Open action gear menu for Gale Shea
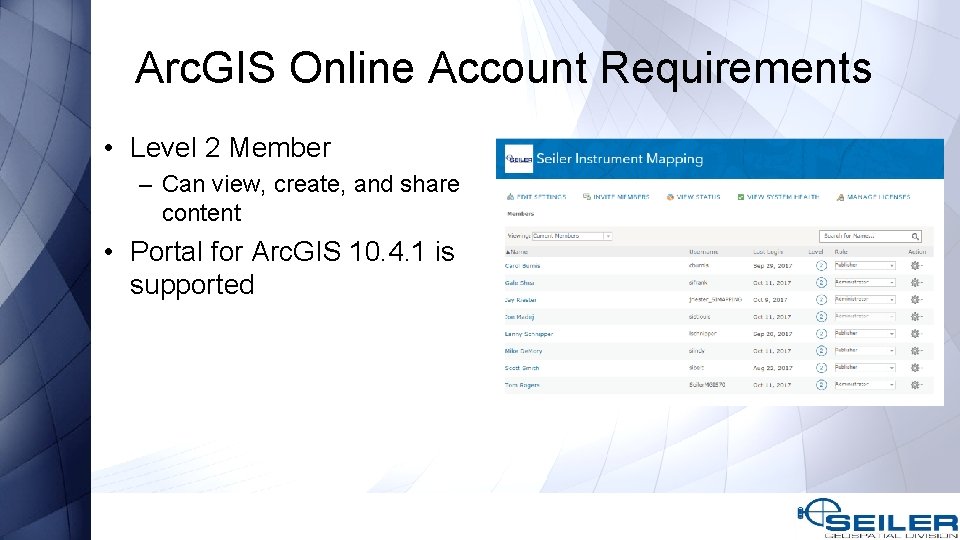 tap(916, 283)
